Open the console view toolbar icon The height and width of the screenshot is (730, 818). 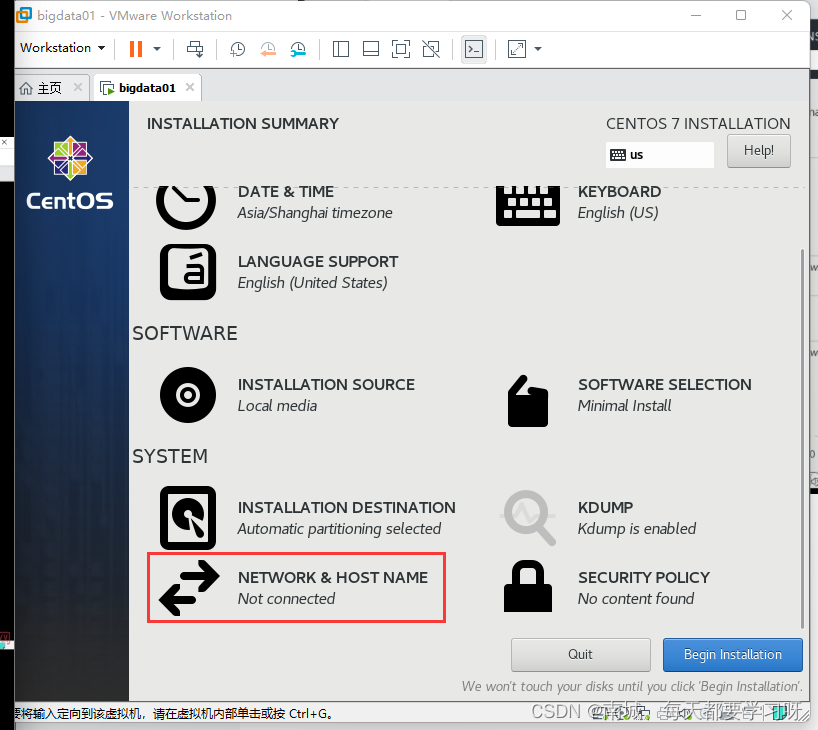coord(474,49)
